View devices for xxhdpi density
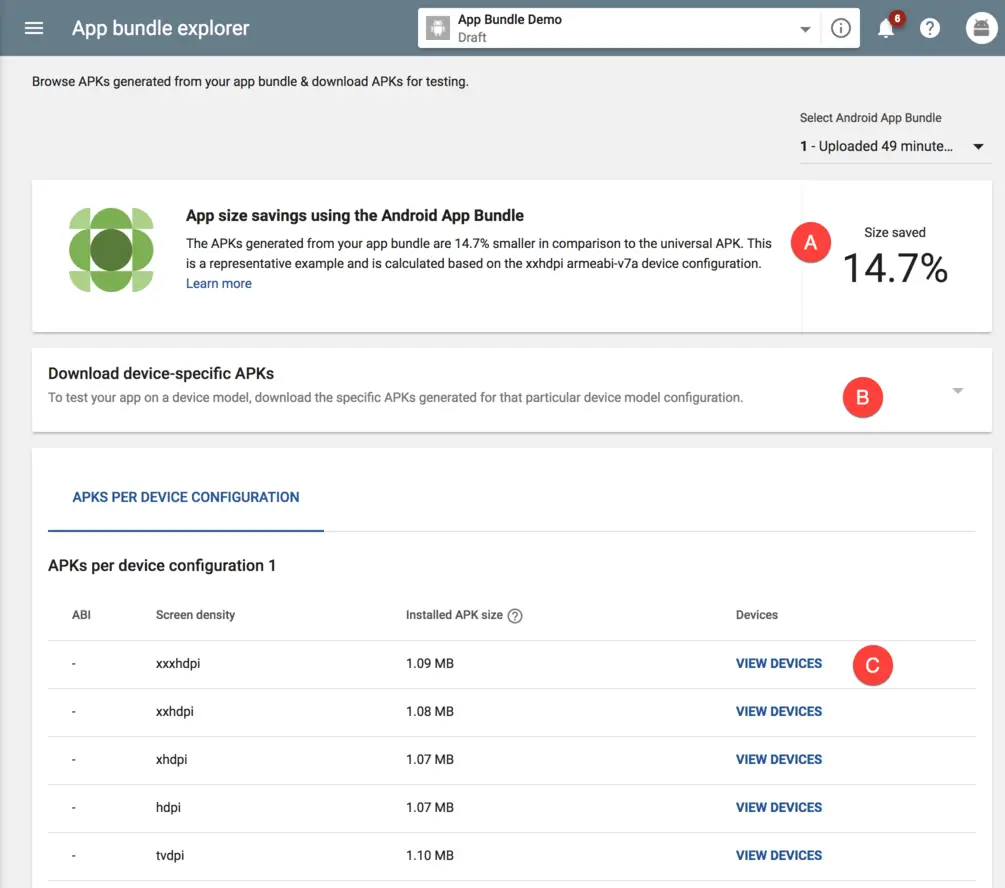The image size is (1005, 888). (x=778, y=712)
